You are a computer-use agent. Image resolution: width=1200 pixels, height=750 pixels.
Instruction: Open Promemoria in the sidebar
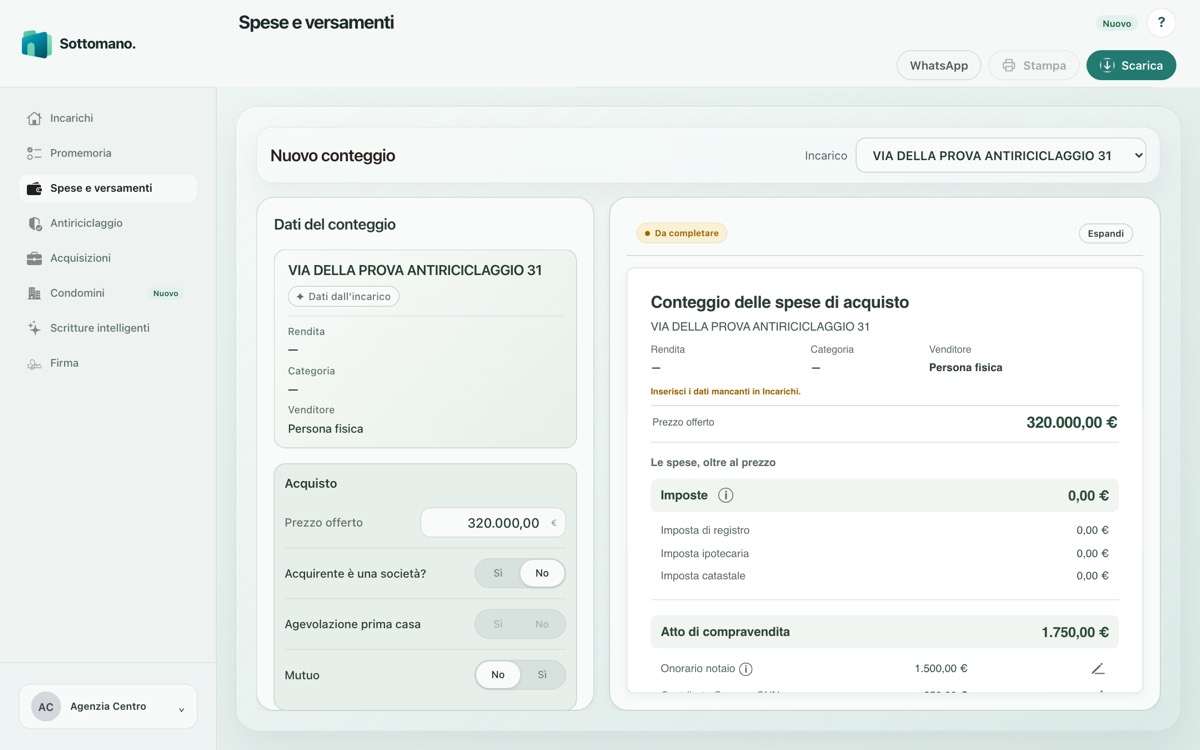click(x=108, y=153)
